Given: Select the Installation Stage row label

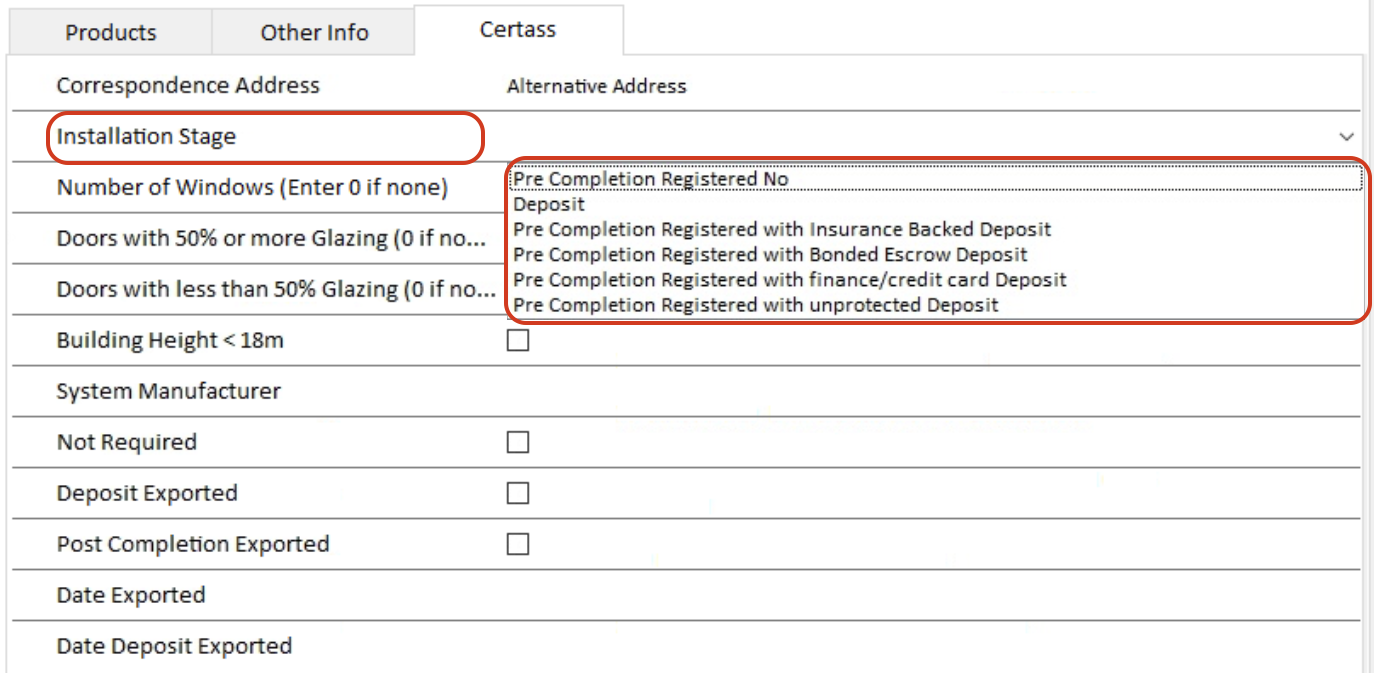Looking at the screenshot, I should [x=146, y=136].
